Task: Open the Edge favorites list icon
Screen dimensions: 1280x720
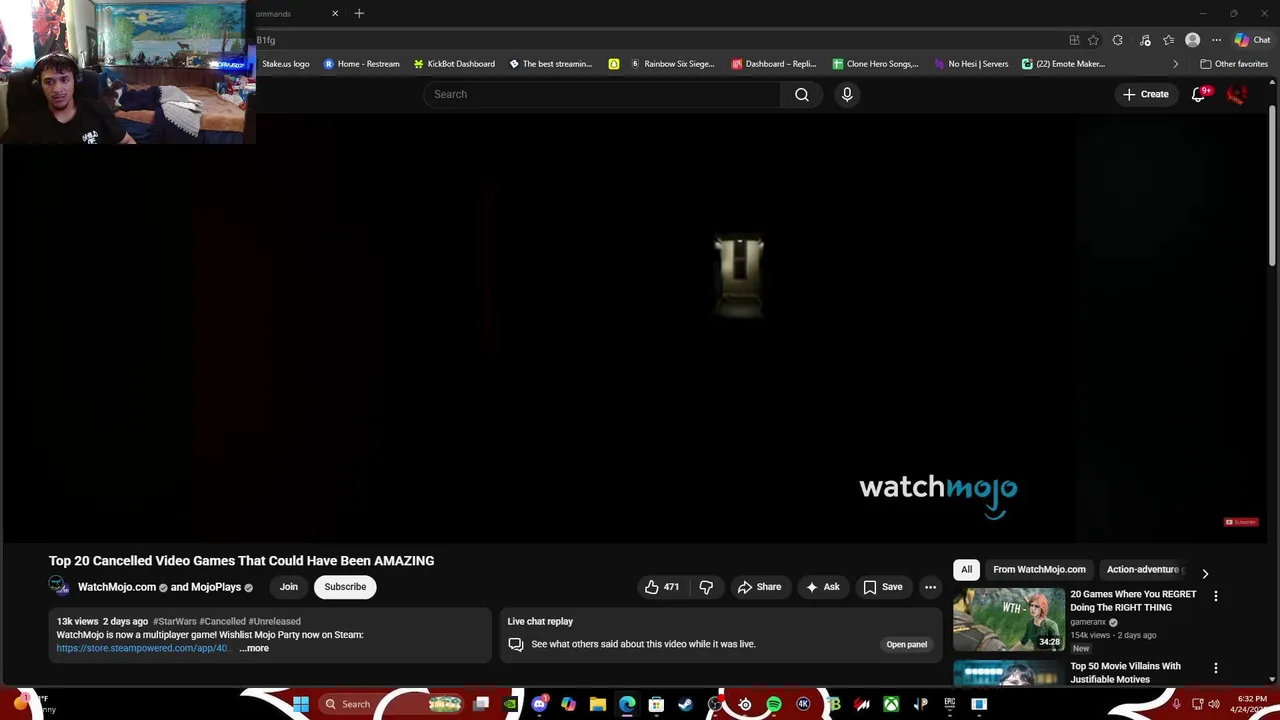Action: tap(1168, 40)
